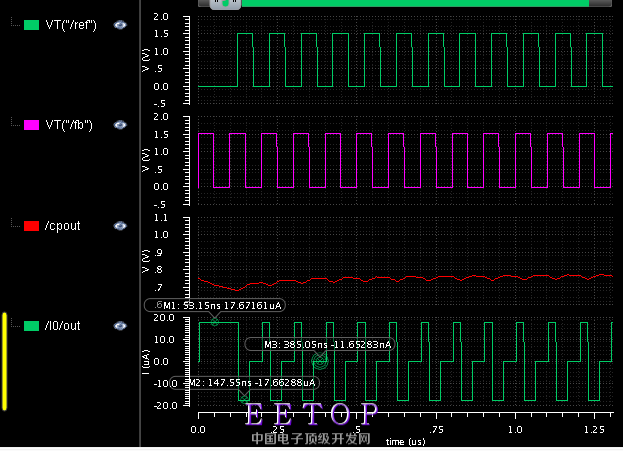Click marker label M3: 385.05ns -11.65283nA
The height and width of the screenshot is (451, 623).
[x=320, y=345]
